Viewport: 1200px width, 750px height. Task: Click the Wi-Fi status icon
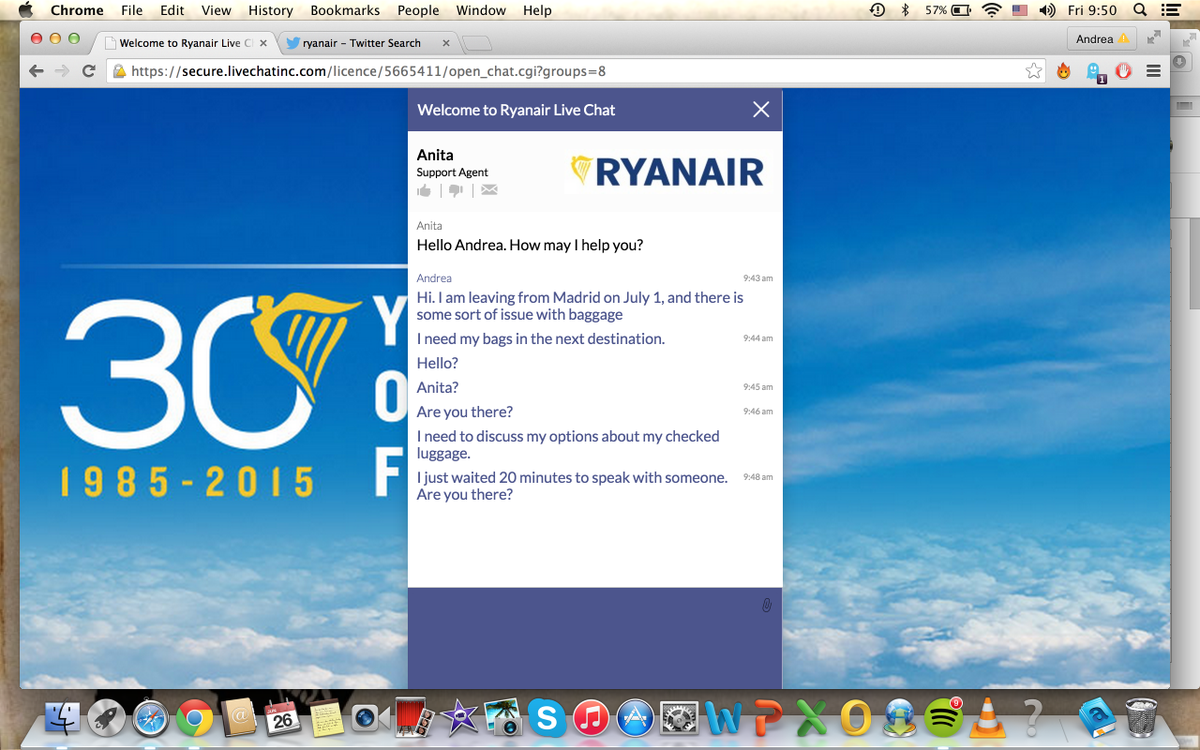(991, 10)
